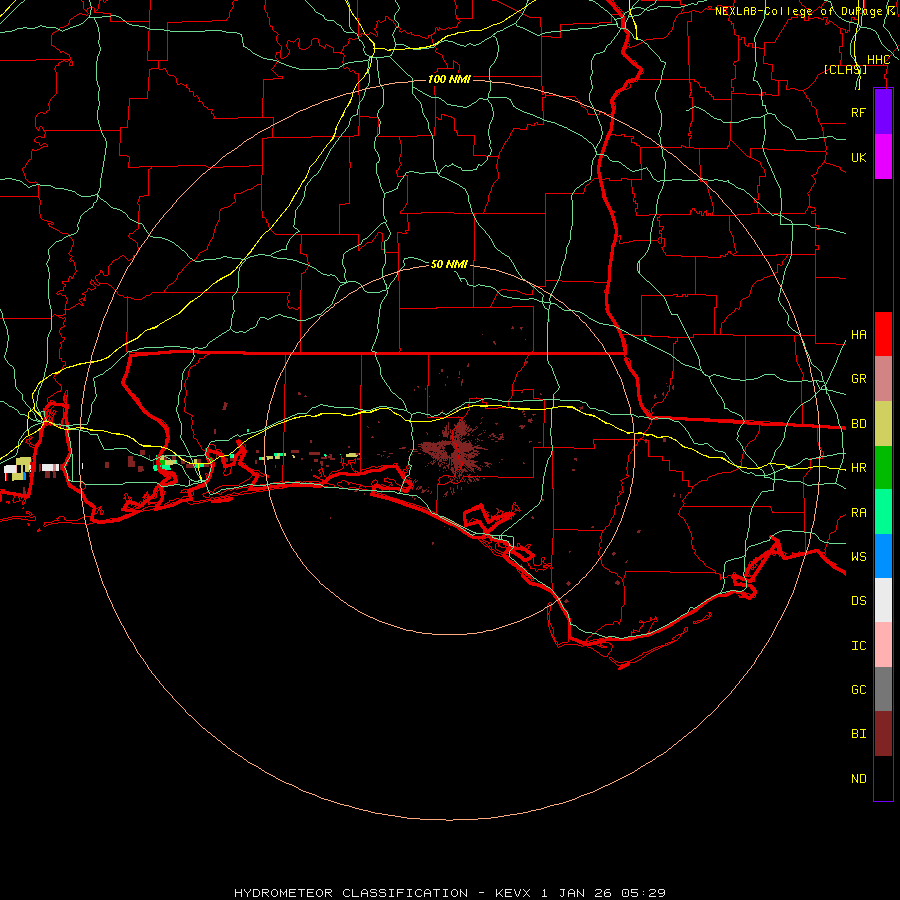Click the IC legend label

click(858, 646)
